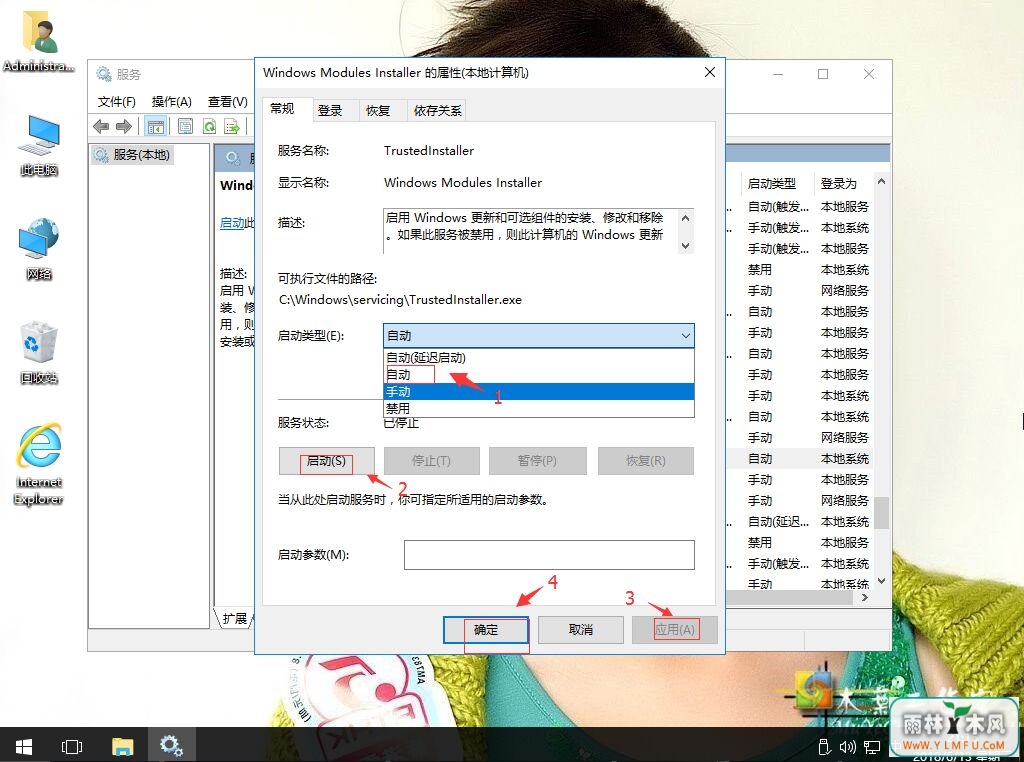Click the 应用(A) button

tap(675, 630)
